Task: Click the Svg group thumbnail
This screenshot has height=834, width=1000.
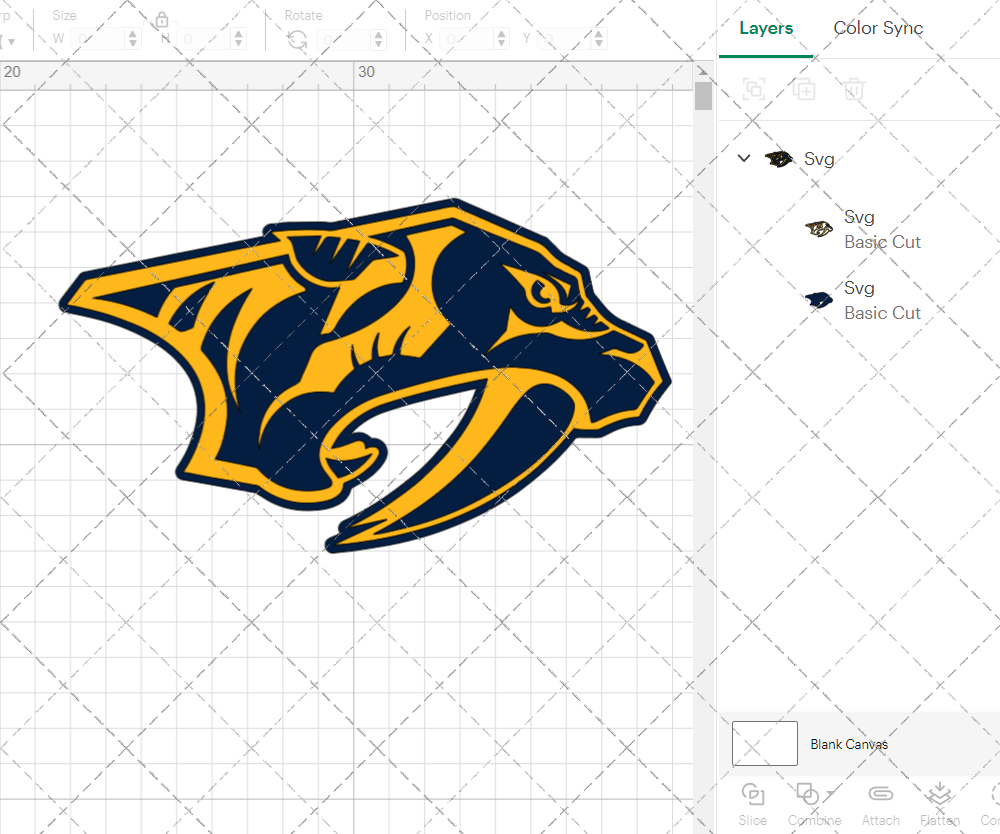Action: point(779,159)
